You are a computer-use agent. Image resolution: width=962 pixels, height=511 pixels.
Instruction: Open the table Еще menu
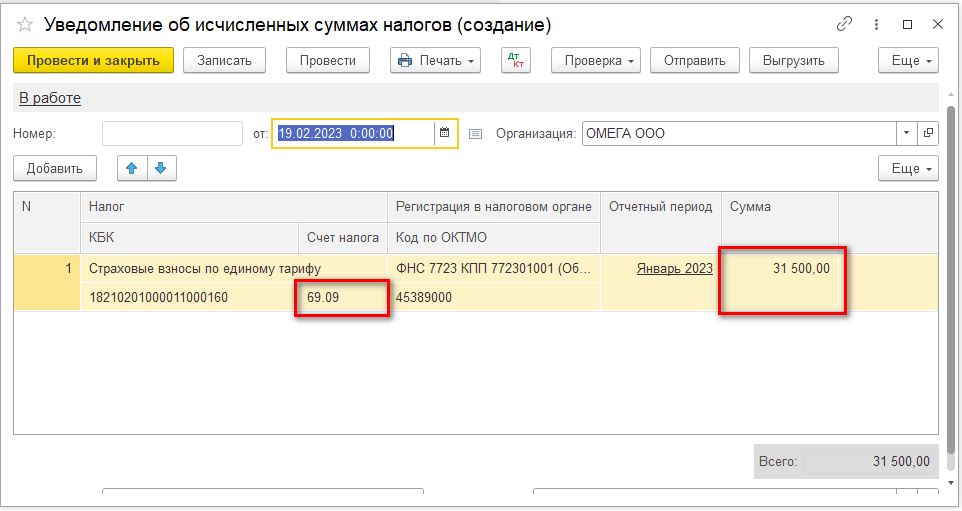(x=908, y=168)
